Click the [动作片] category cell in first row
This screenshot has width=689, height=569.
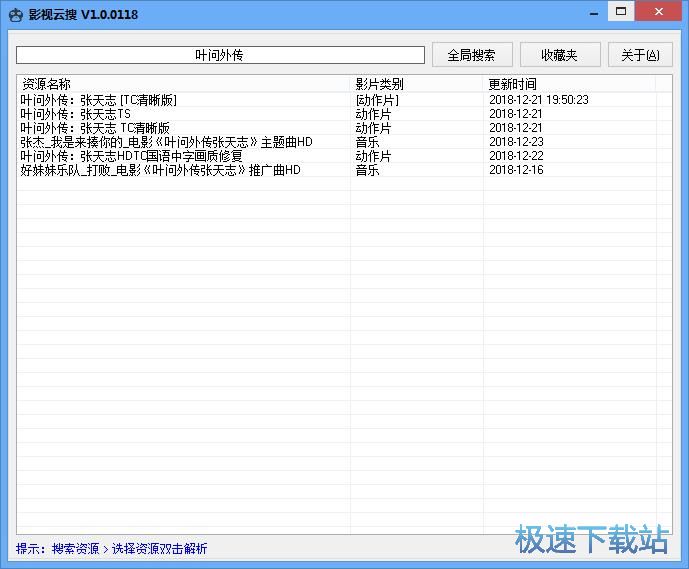point(377,100)
